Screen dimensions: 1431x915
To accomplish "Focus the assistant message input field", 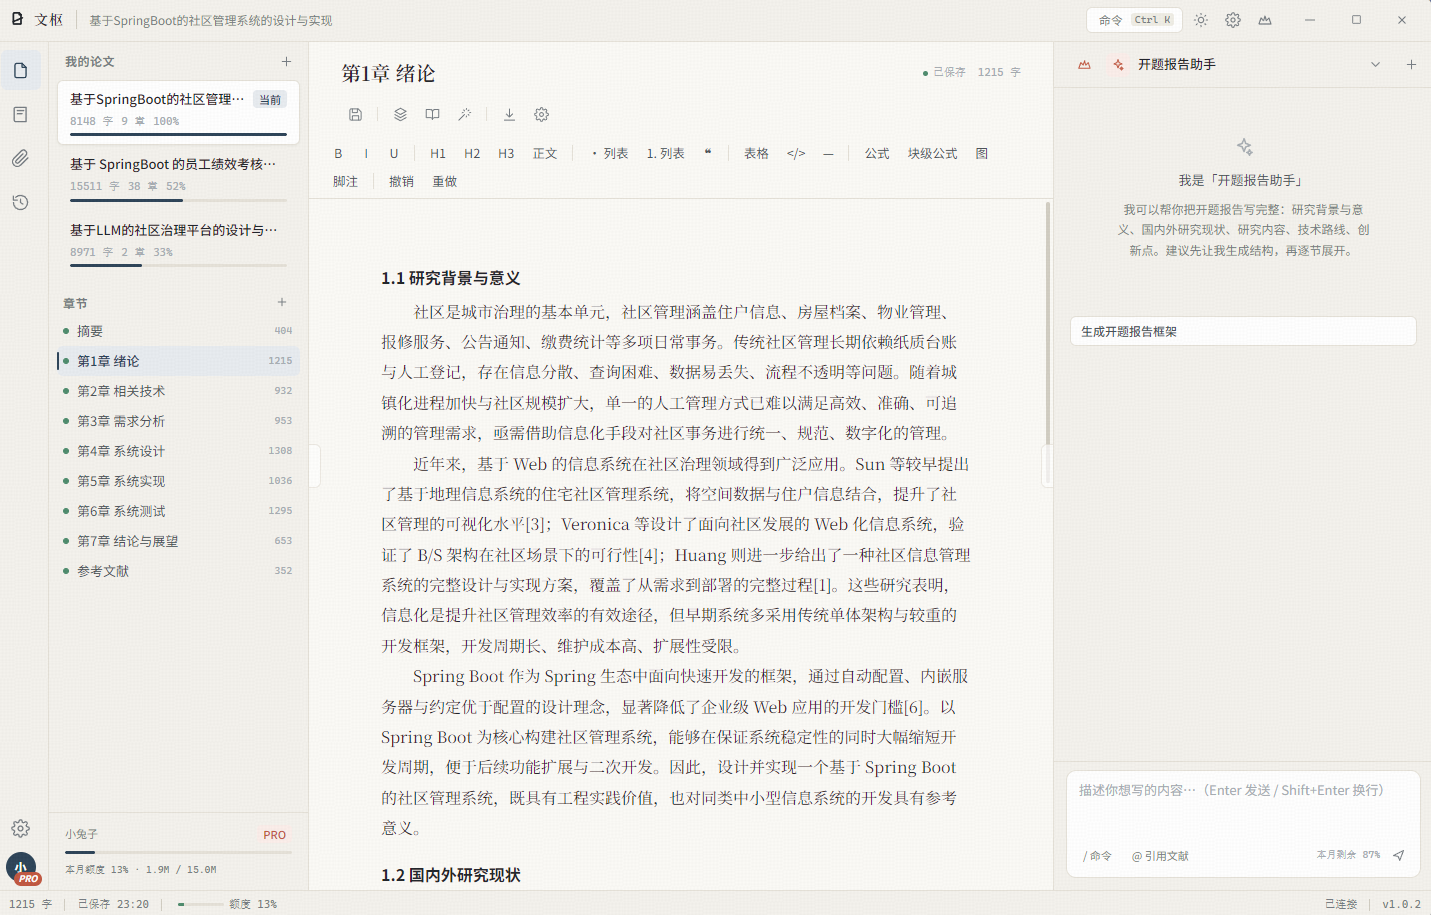I will coord(1243,805).
